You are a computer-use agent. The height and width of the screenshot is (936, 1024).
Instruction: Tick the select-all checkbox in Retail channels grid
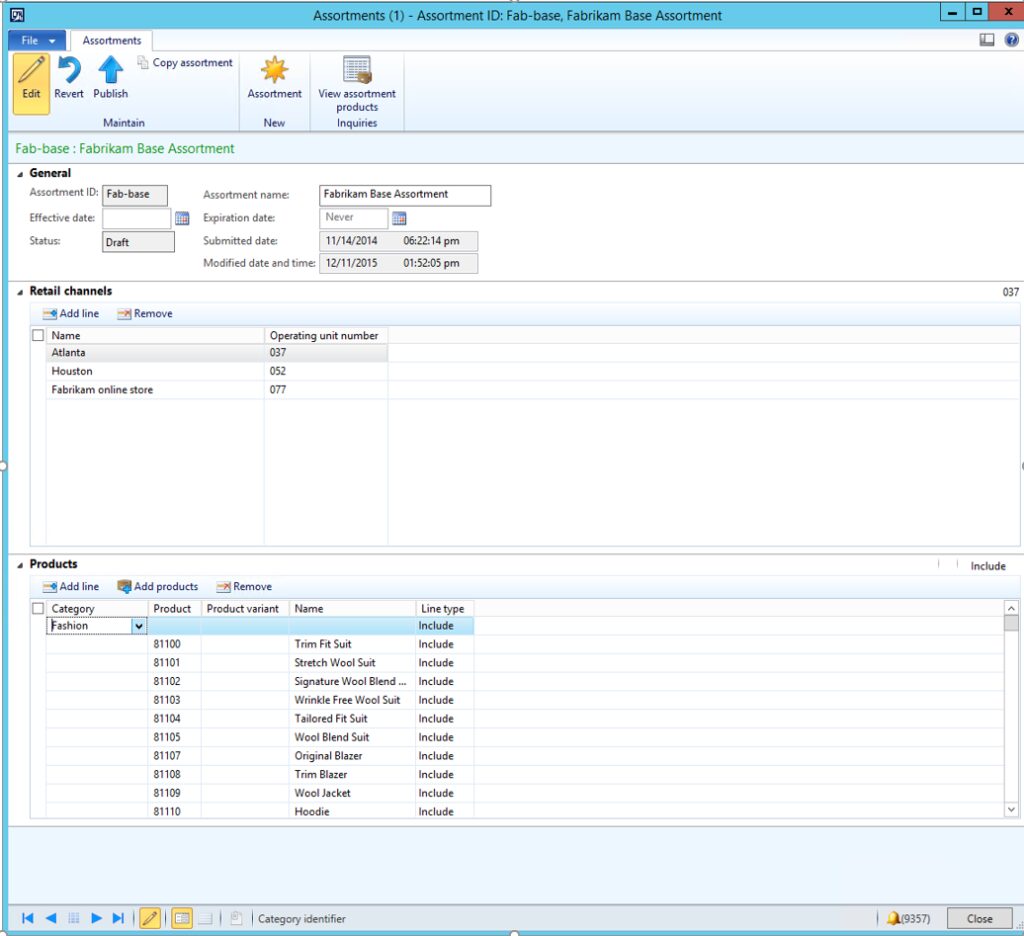coord(38,336)
